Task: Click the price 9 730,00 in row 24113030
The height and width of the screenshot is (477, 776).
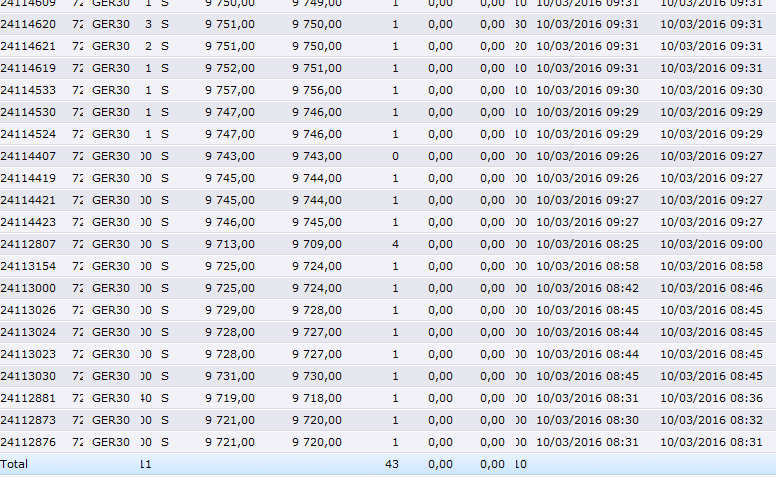Action: click(317, 376)
